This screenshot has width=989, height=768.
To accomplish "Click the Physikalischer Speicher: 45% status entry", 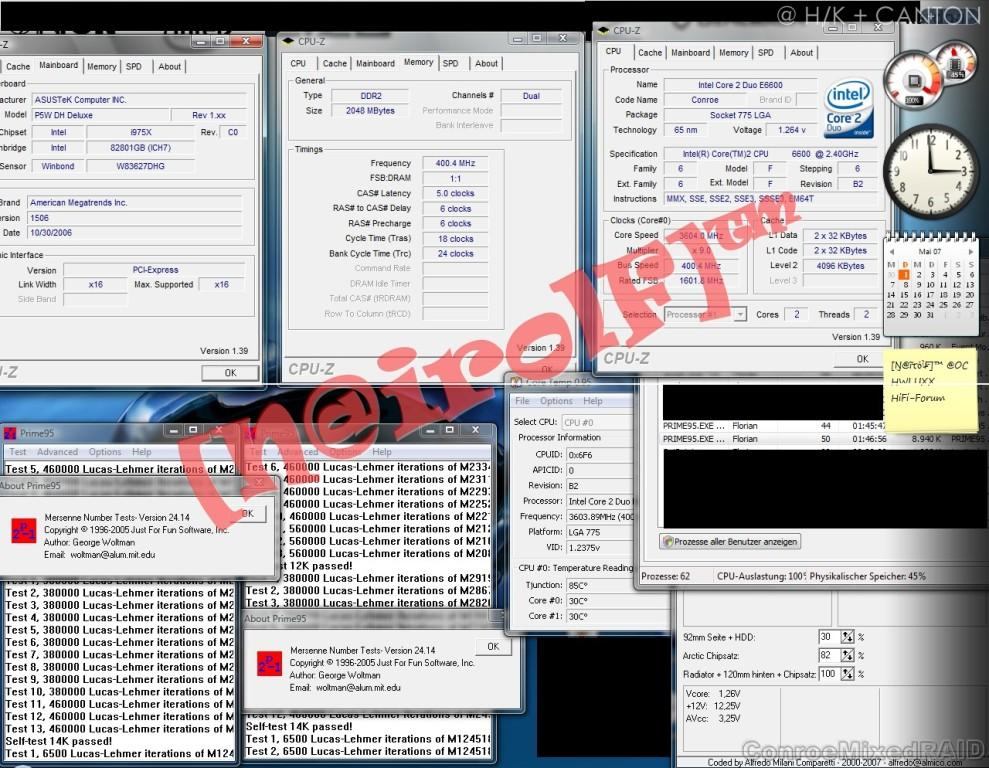I will pos(868,576).
